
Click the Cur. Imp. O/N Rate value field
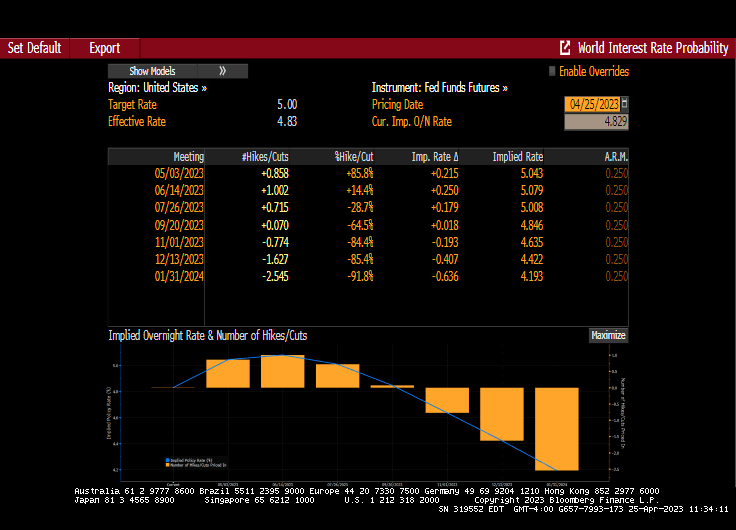[596, 122]
